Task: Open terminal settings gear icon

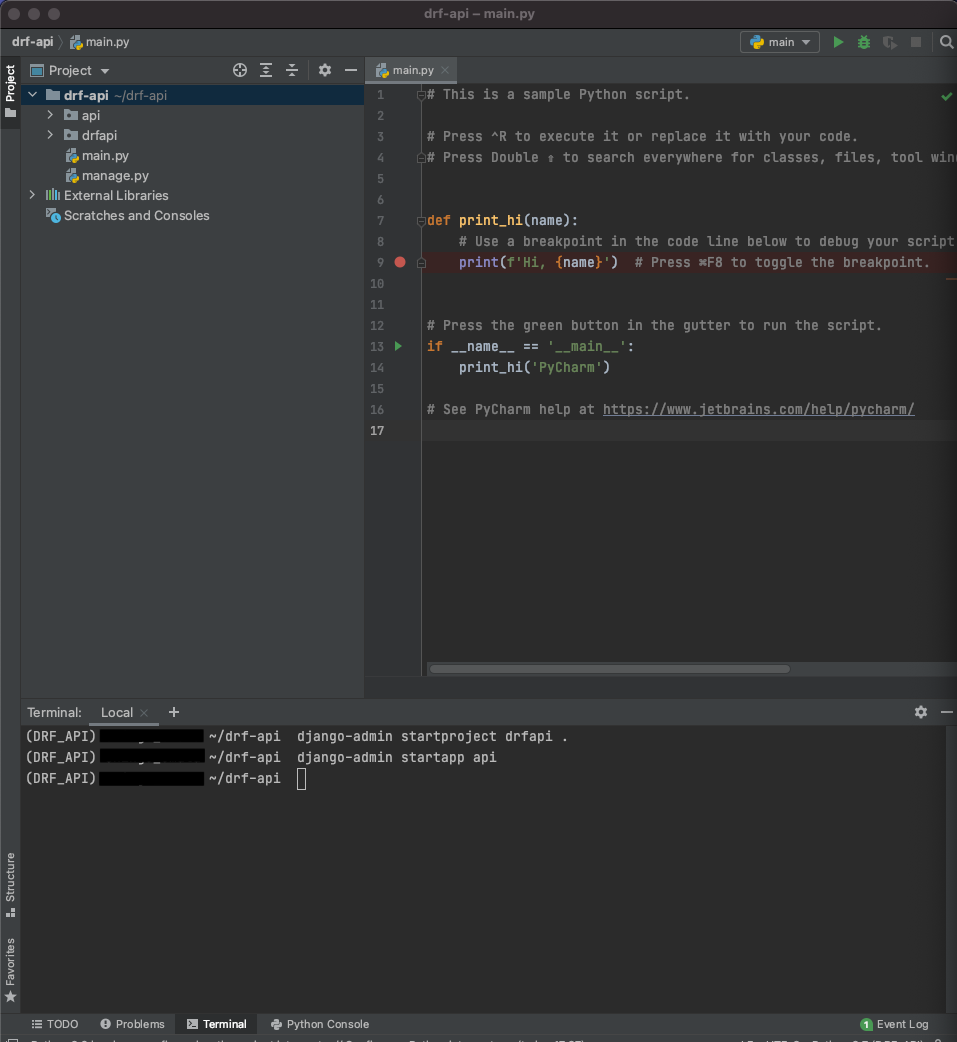Action: [921, 712]
